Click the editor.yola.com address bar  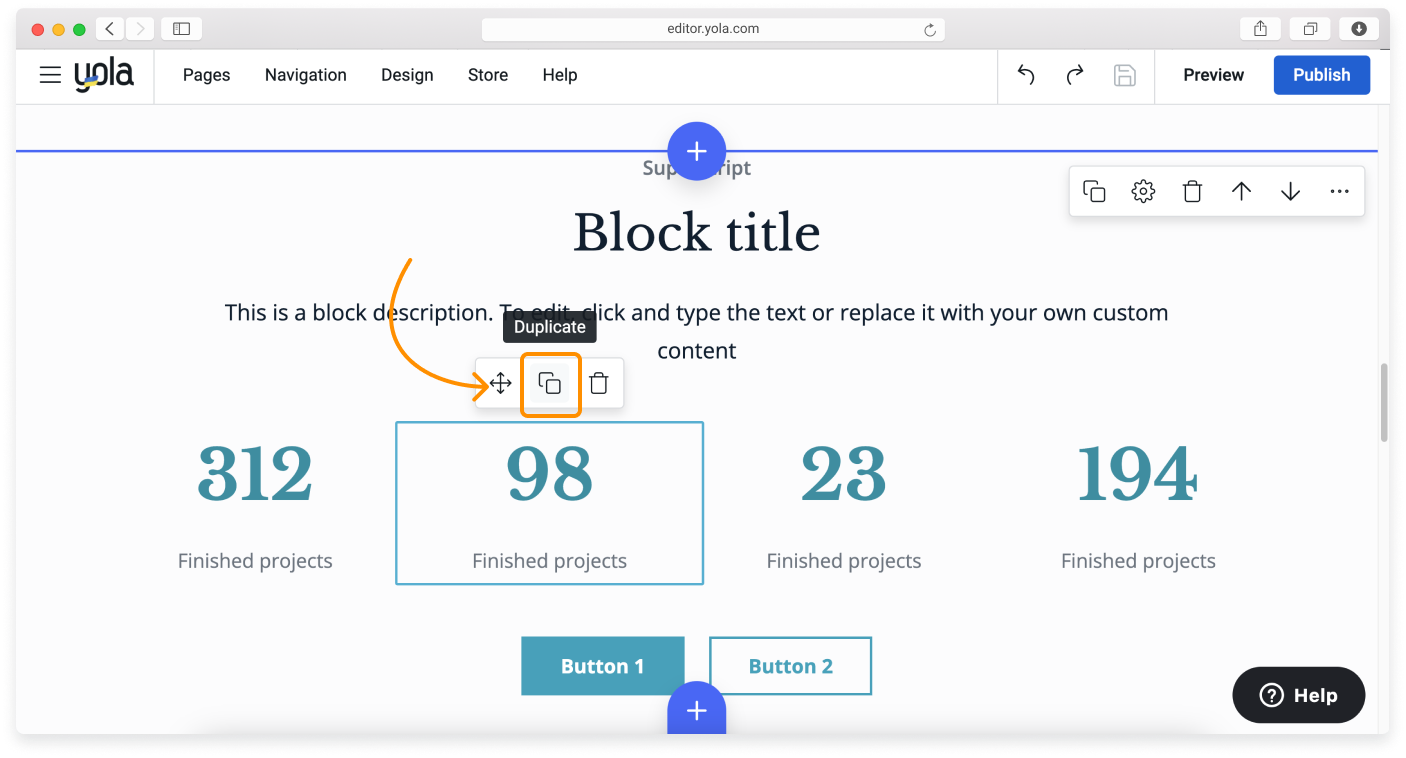(x=712, y=29)
